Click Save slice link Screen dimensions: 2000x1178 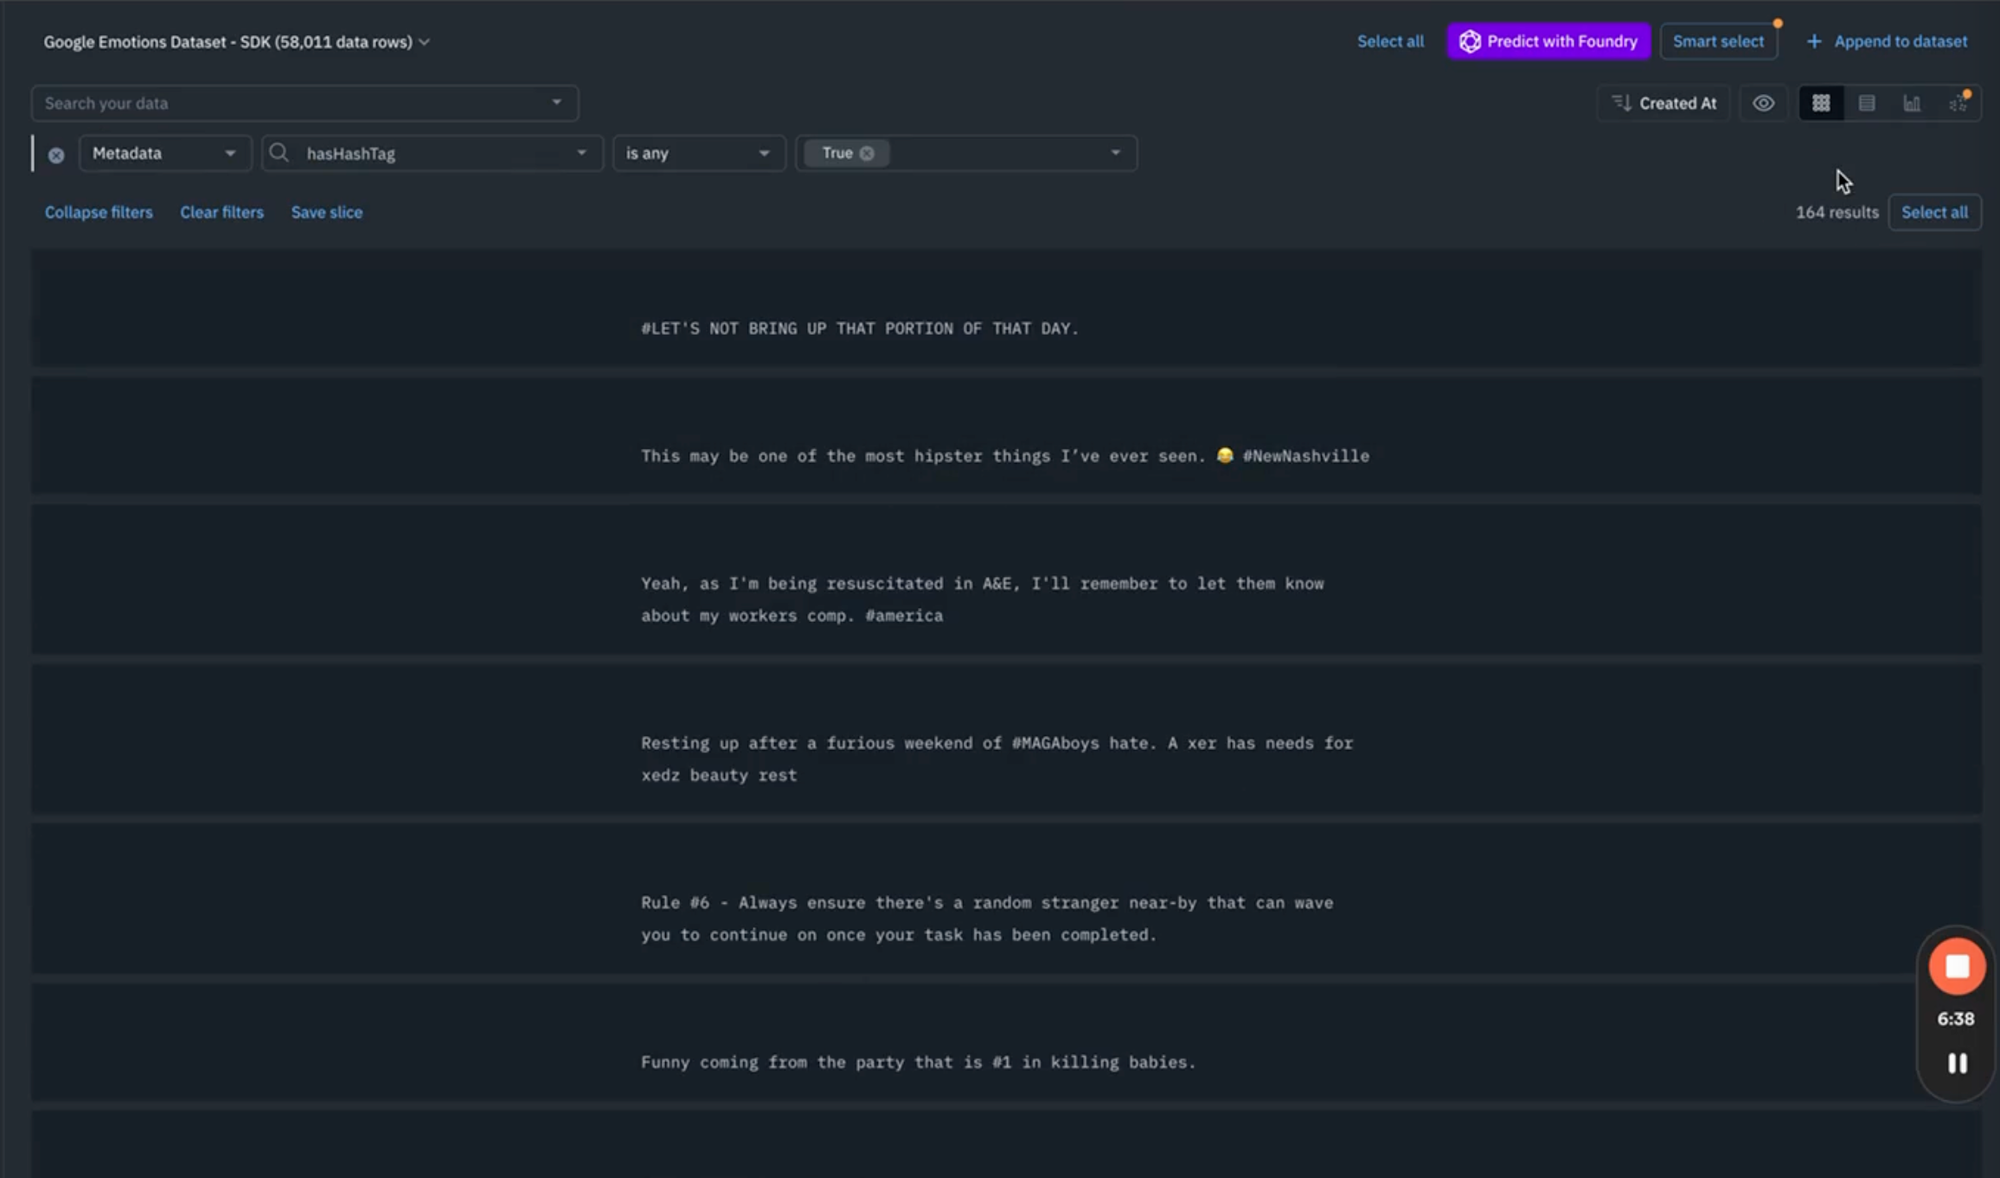(326, 212)
